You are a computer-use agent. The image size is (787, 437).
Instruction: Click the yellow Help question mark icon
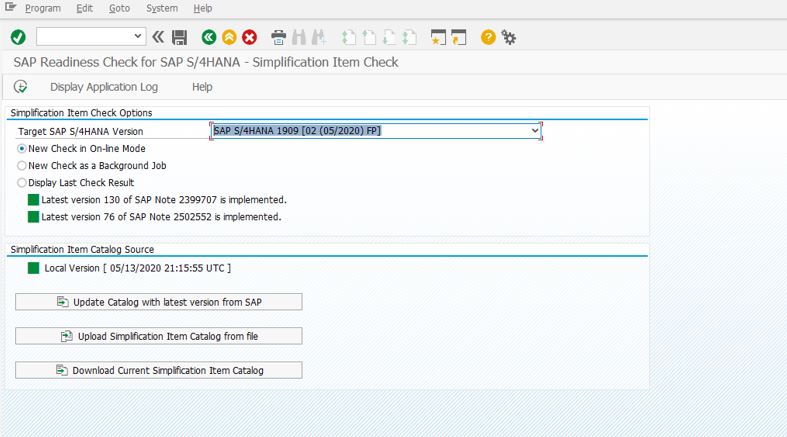click(x=488, y=37)
